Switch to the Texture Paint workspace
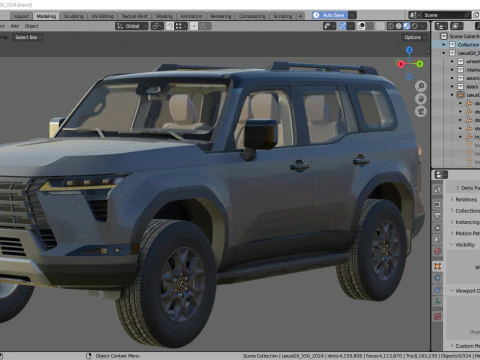 click(x=134, y=16)
